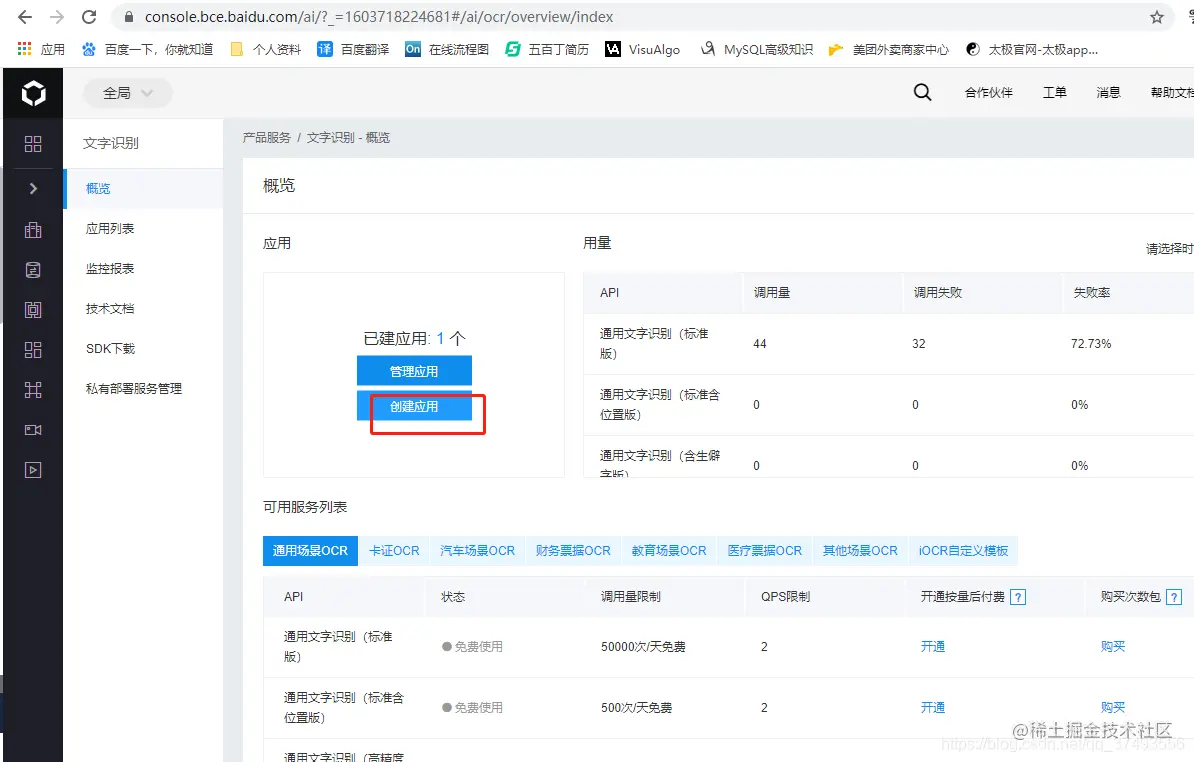1194x762 pixels.
Task: Click the address bar URL field
Action: coord(400,16)
